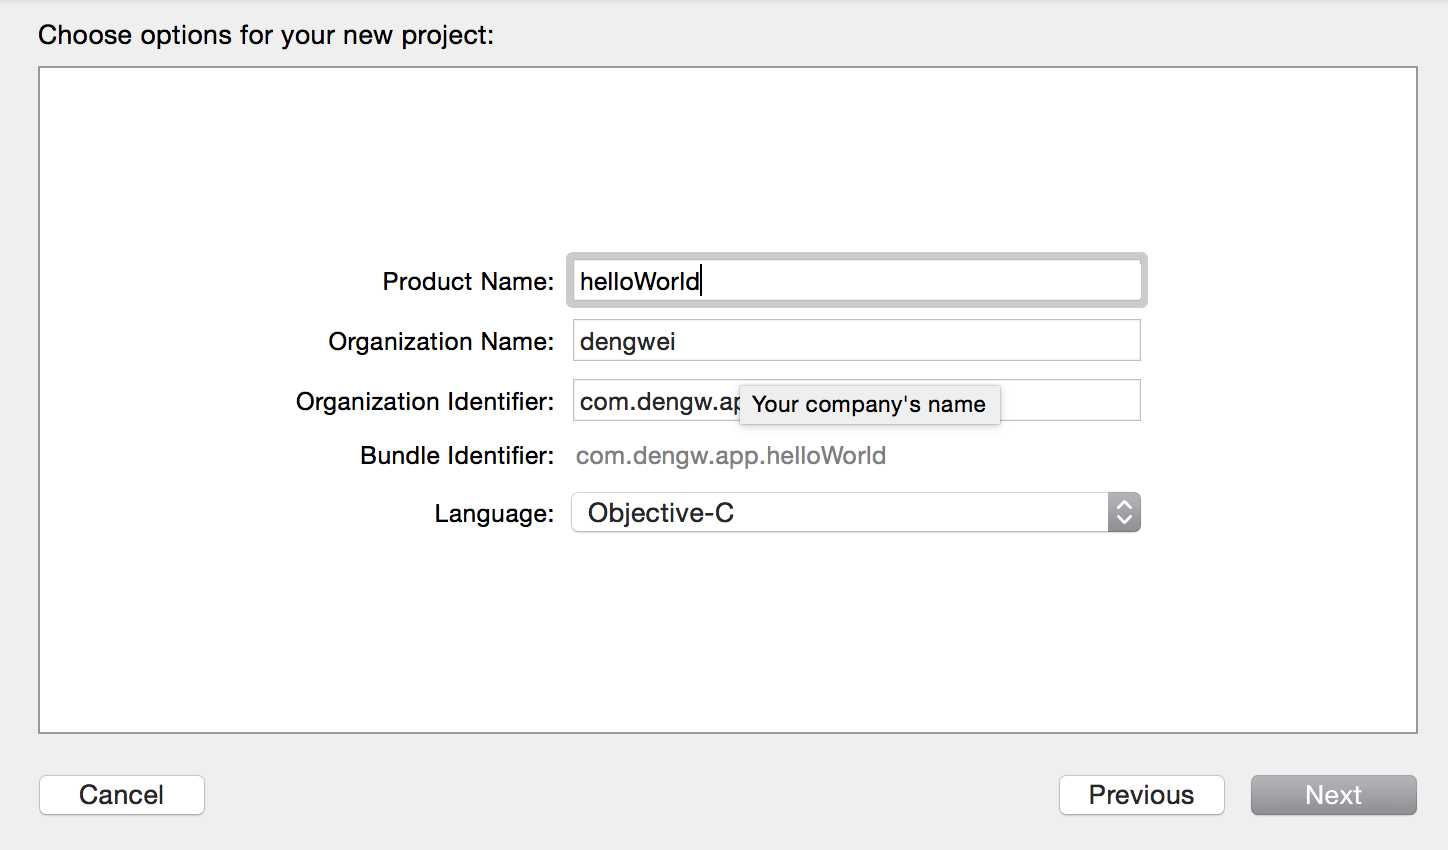
Task: Click the 'Choose options for your new project:' heading
Action: (266, 35)
